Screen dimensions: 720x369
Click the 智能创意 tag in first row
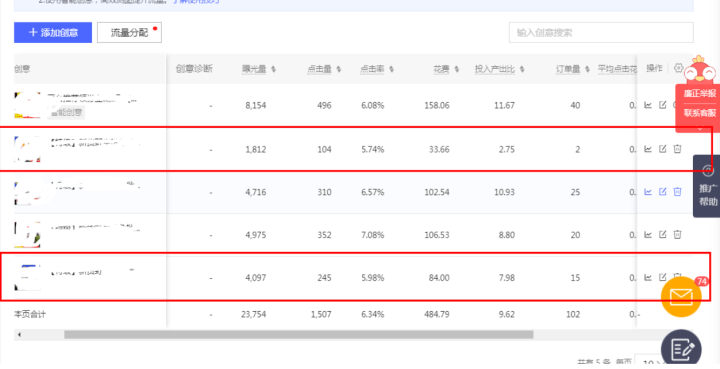66,112
